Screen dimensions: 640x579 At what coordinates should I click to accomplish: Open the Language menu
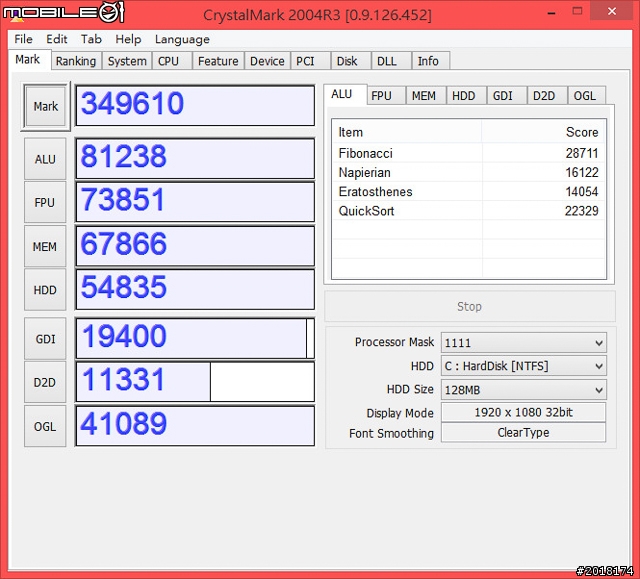[182, 39]
